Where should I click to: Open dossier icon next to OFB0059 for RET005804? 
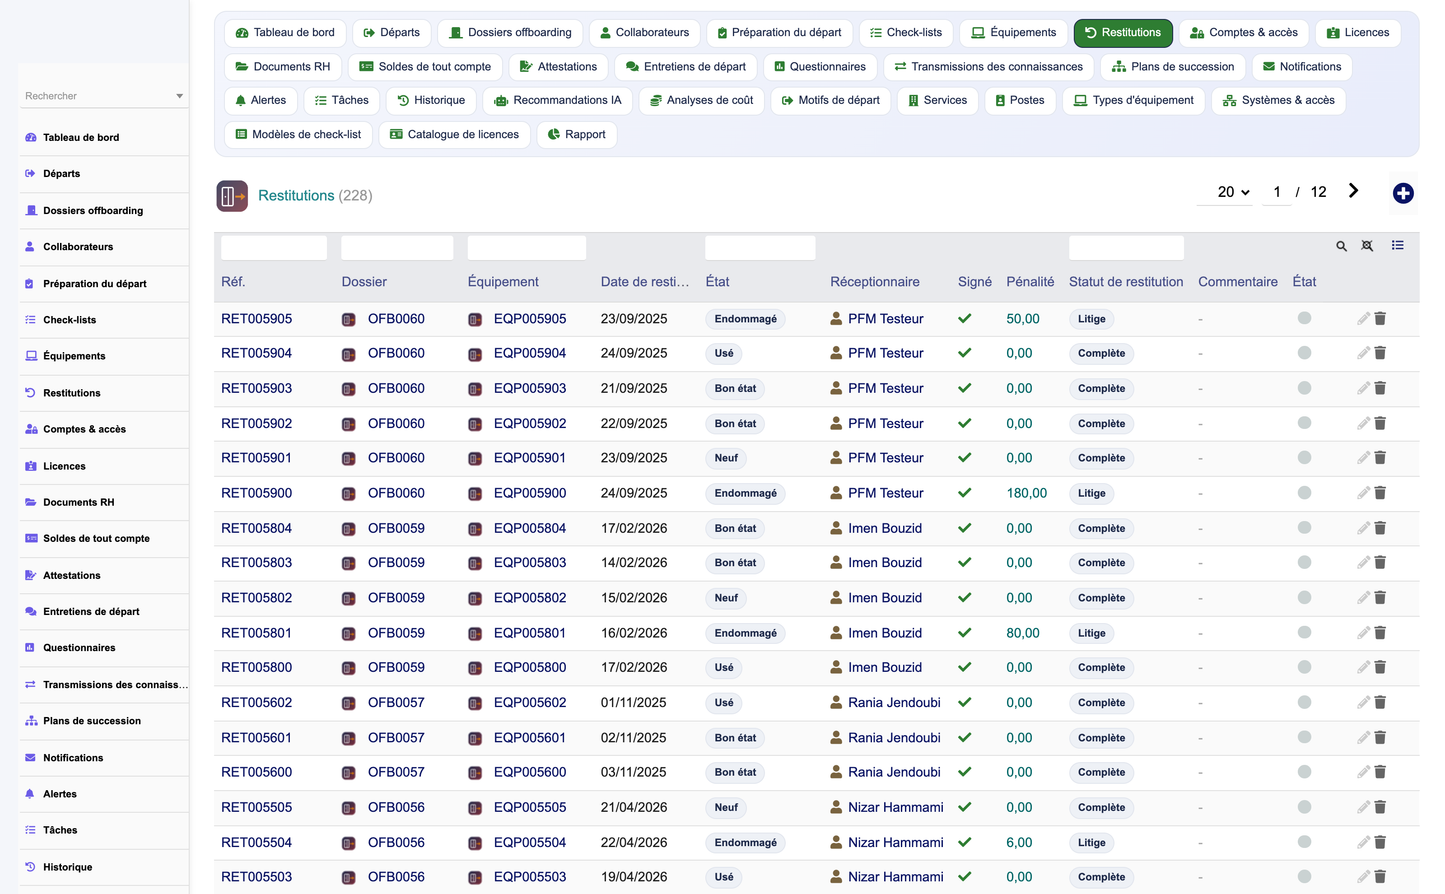tap(349, 529)
